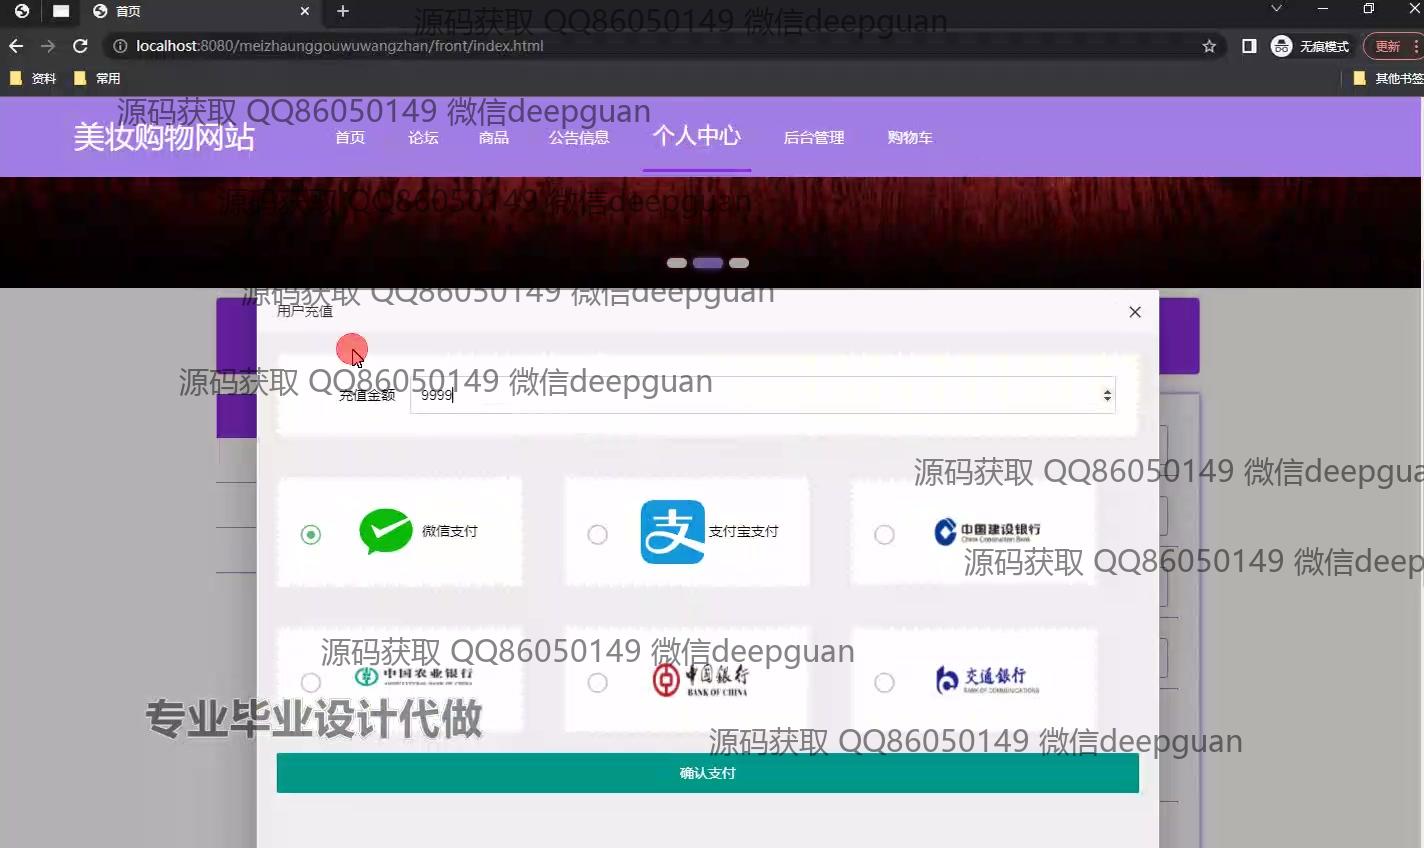Click the 充值金额 label
The width and height of the screenshot is (1424, 848).
tap(367, 395)
